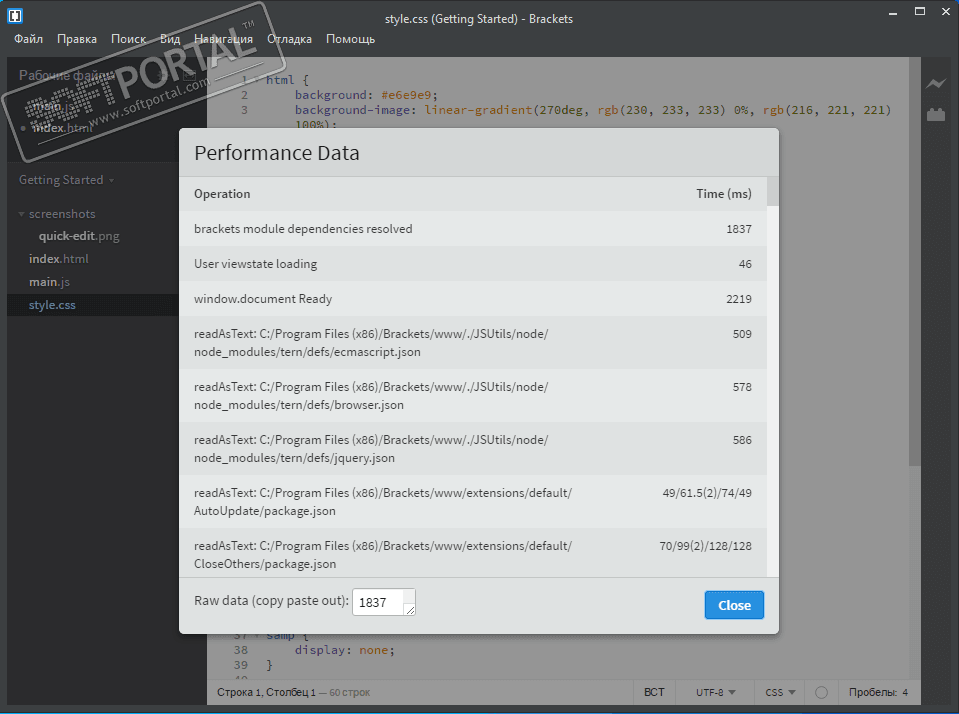Click the working files gear icon
Image resolution: width=959 pixels, height=714 pixels.
point(163,76)
